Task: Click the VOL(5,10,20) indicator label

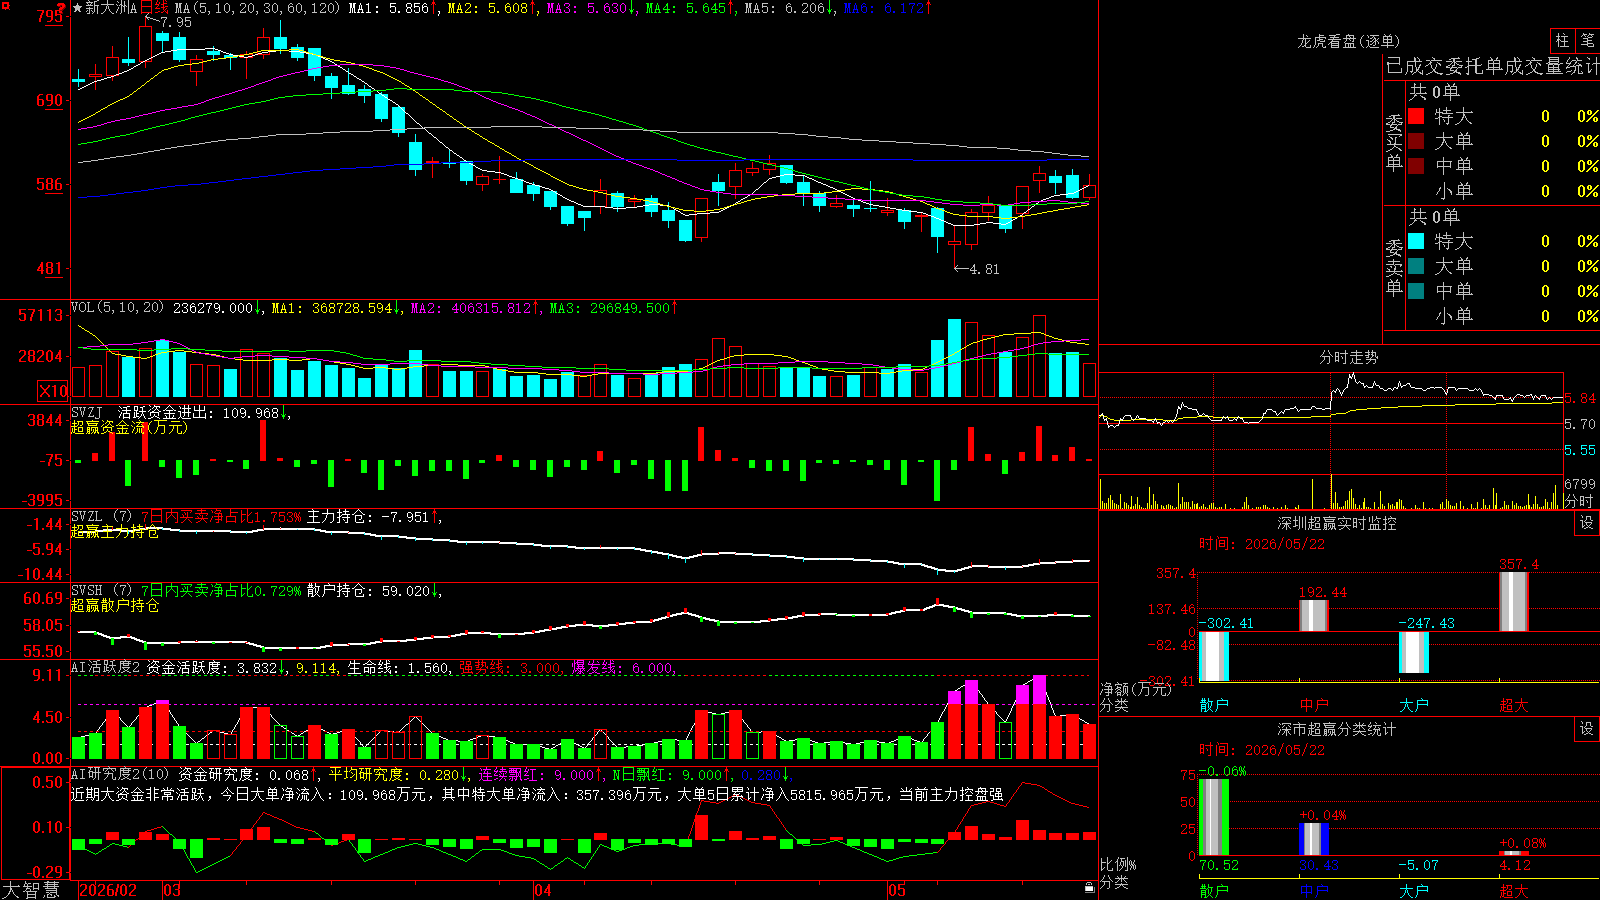Action: (117, 308)
